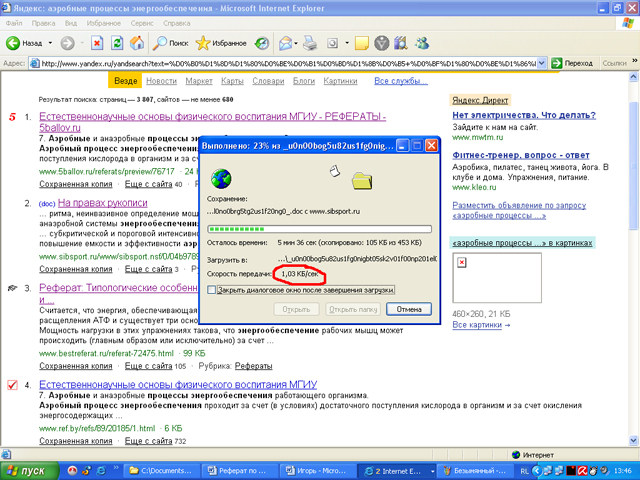Open the Правка menu
The image size is (640, 480).
[43, 23]
